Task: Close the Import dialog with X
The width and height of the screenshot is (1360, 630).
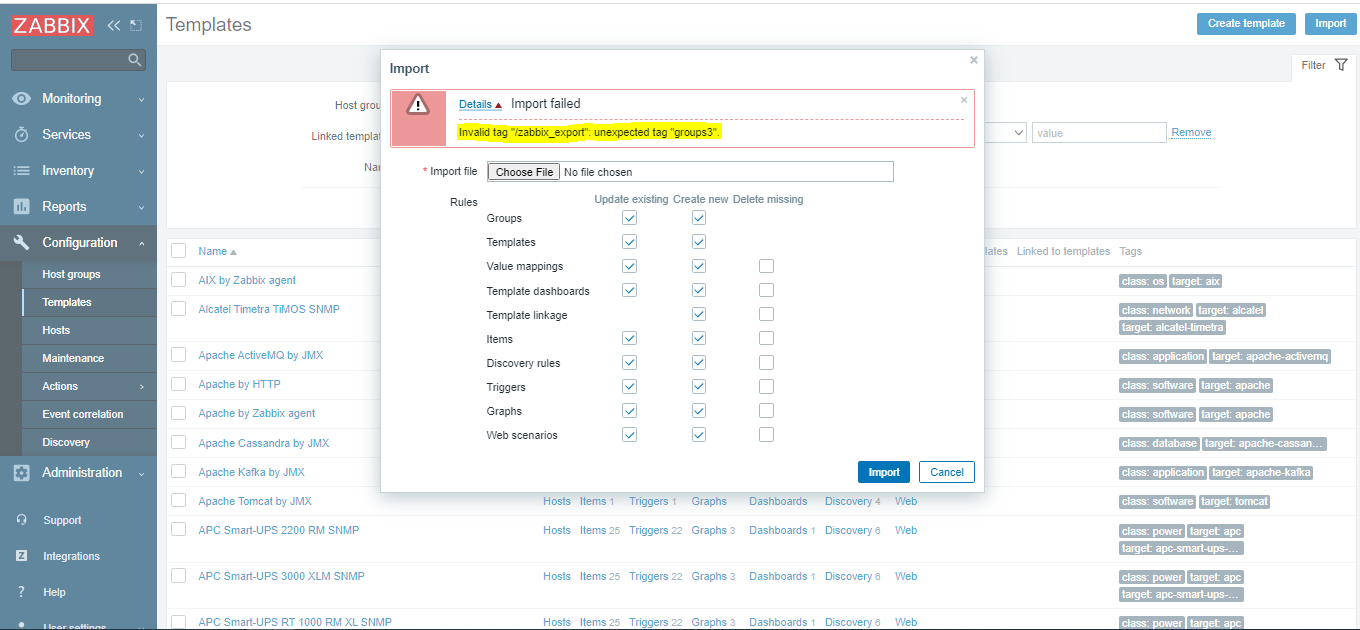Action: 973,60
